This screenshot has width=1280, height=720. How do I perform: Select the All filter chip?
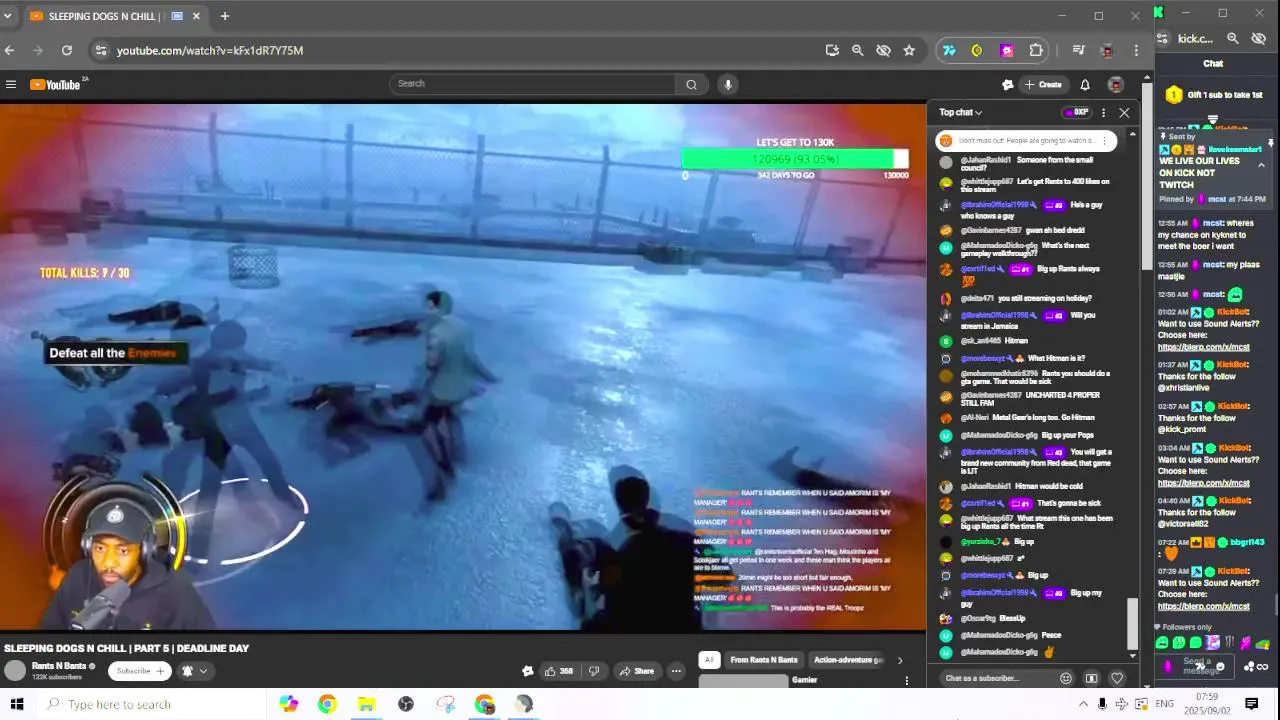709,660
